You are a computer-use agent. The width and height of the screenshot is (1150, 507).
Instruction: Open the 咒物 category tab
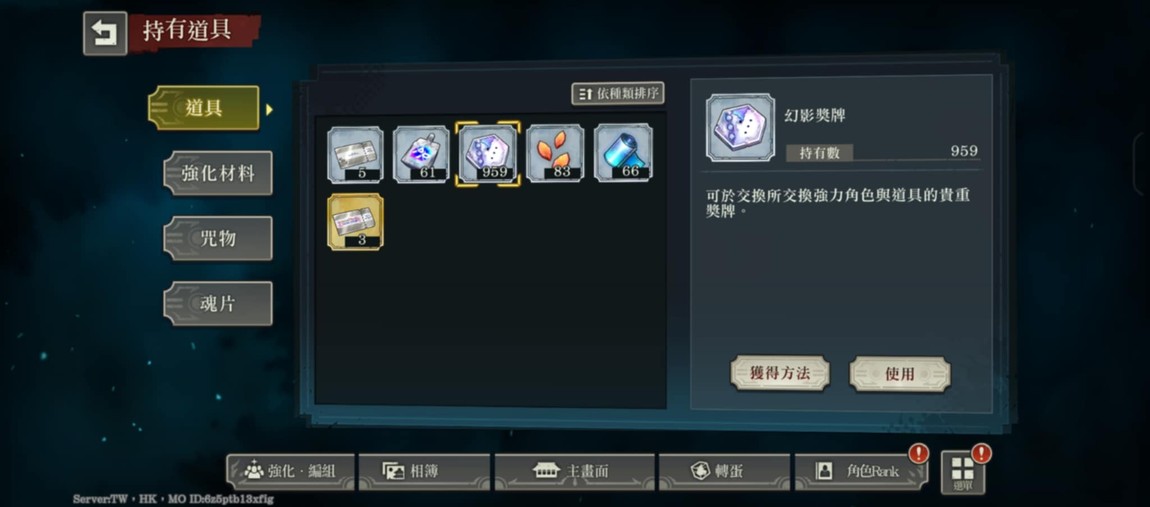pos(217,238)
